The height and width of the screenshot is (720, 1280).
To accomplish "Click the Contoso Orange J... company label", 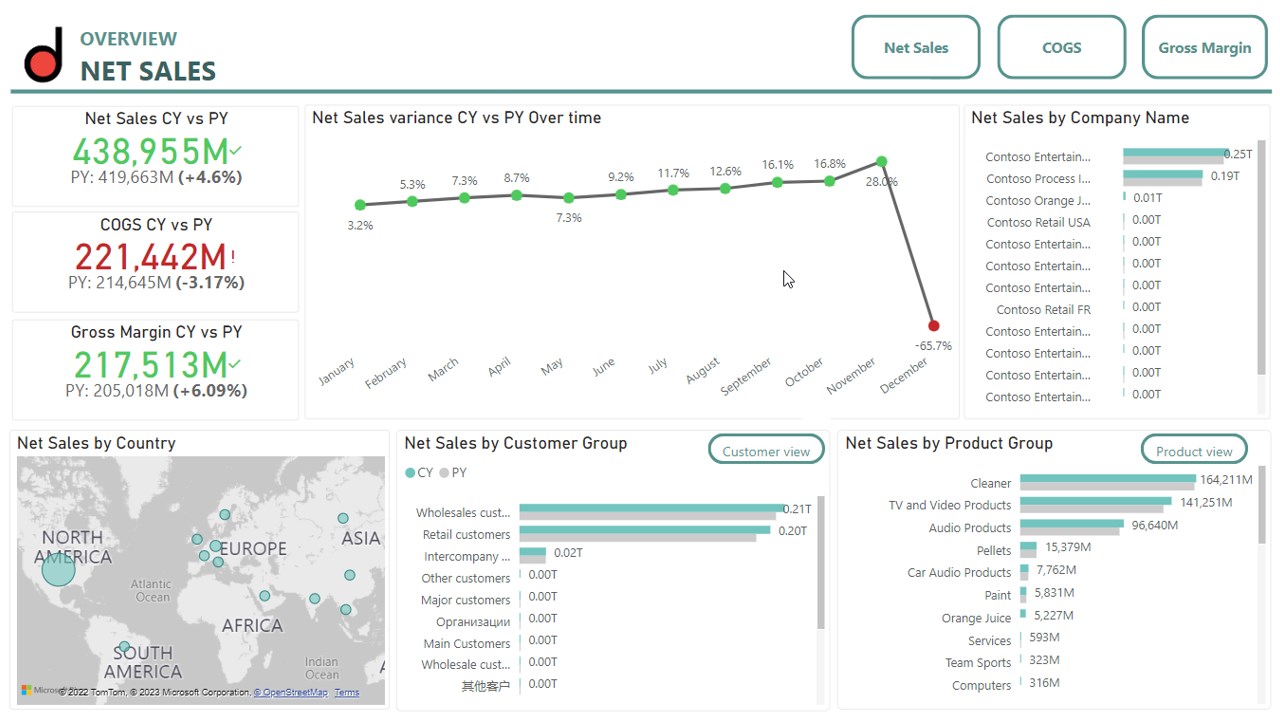I will 1038,201.
